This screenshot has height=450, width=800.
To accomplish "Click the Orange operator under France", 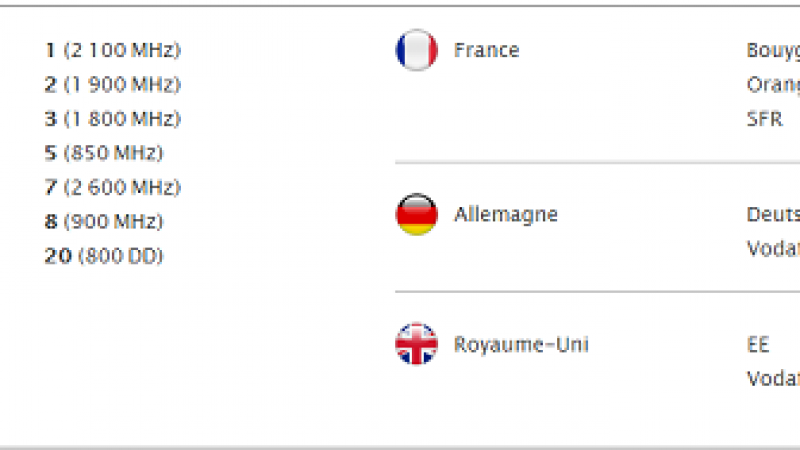I will pos(773,85).
